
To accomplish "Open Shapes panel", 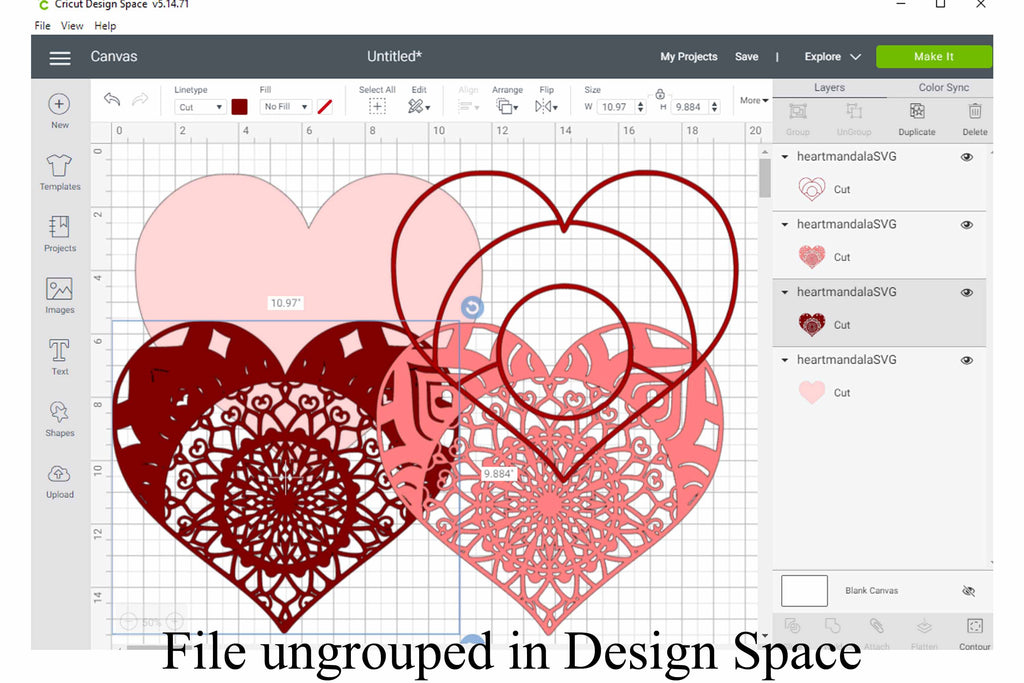I will pyautogui.click(x=59, y=419).
